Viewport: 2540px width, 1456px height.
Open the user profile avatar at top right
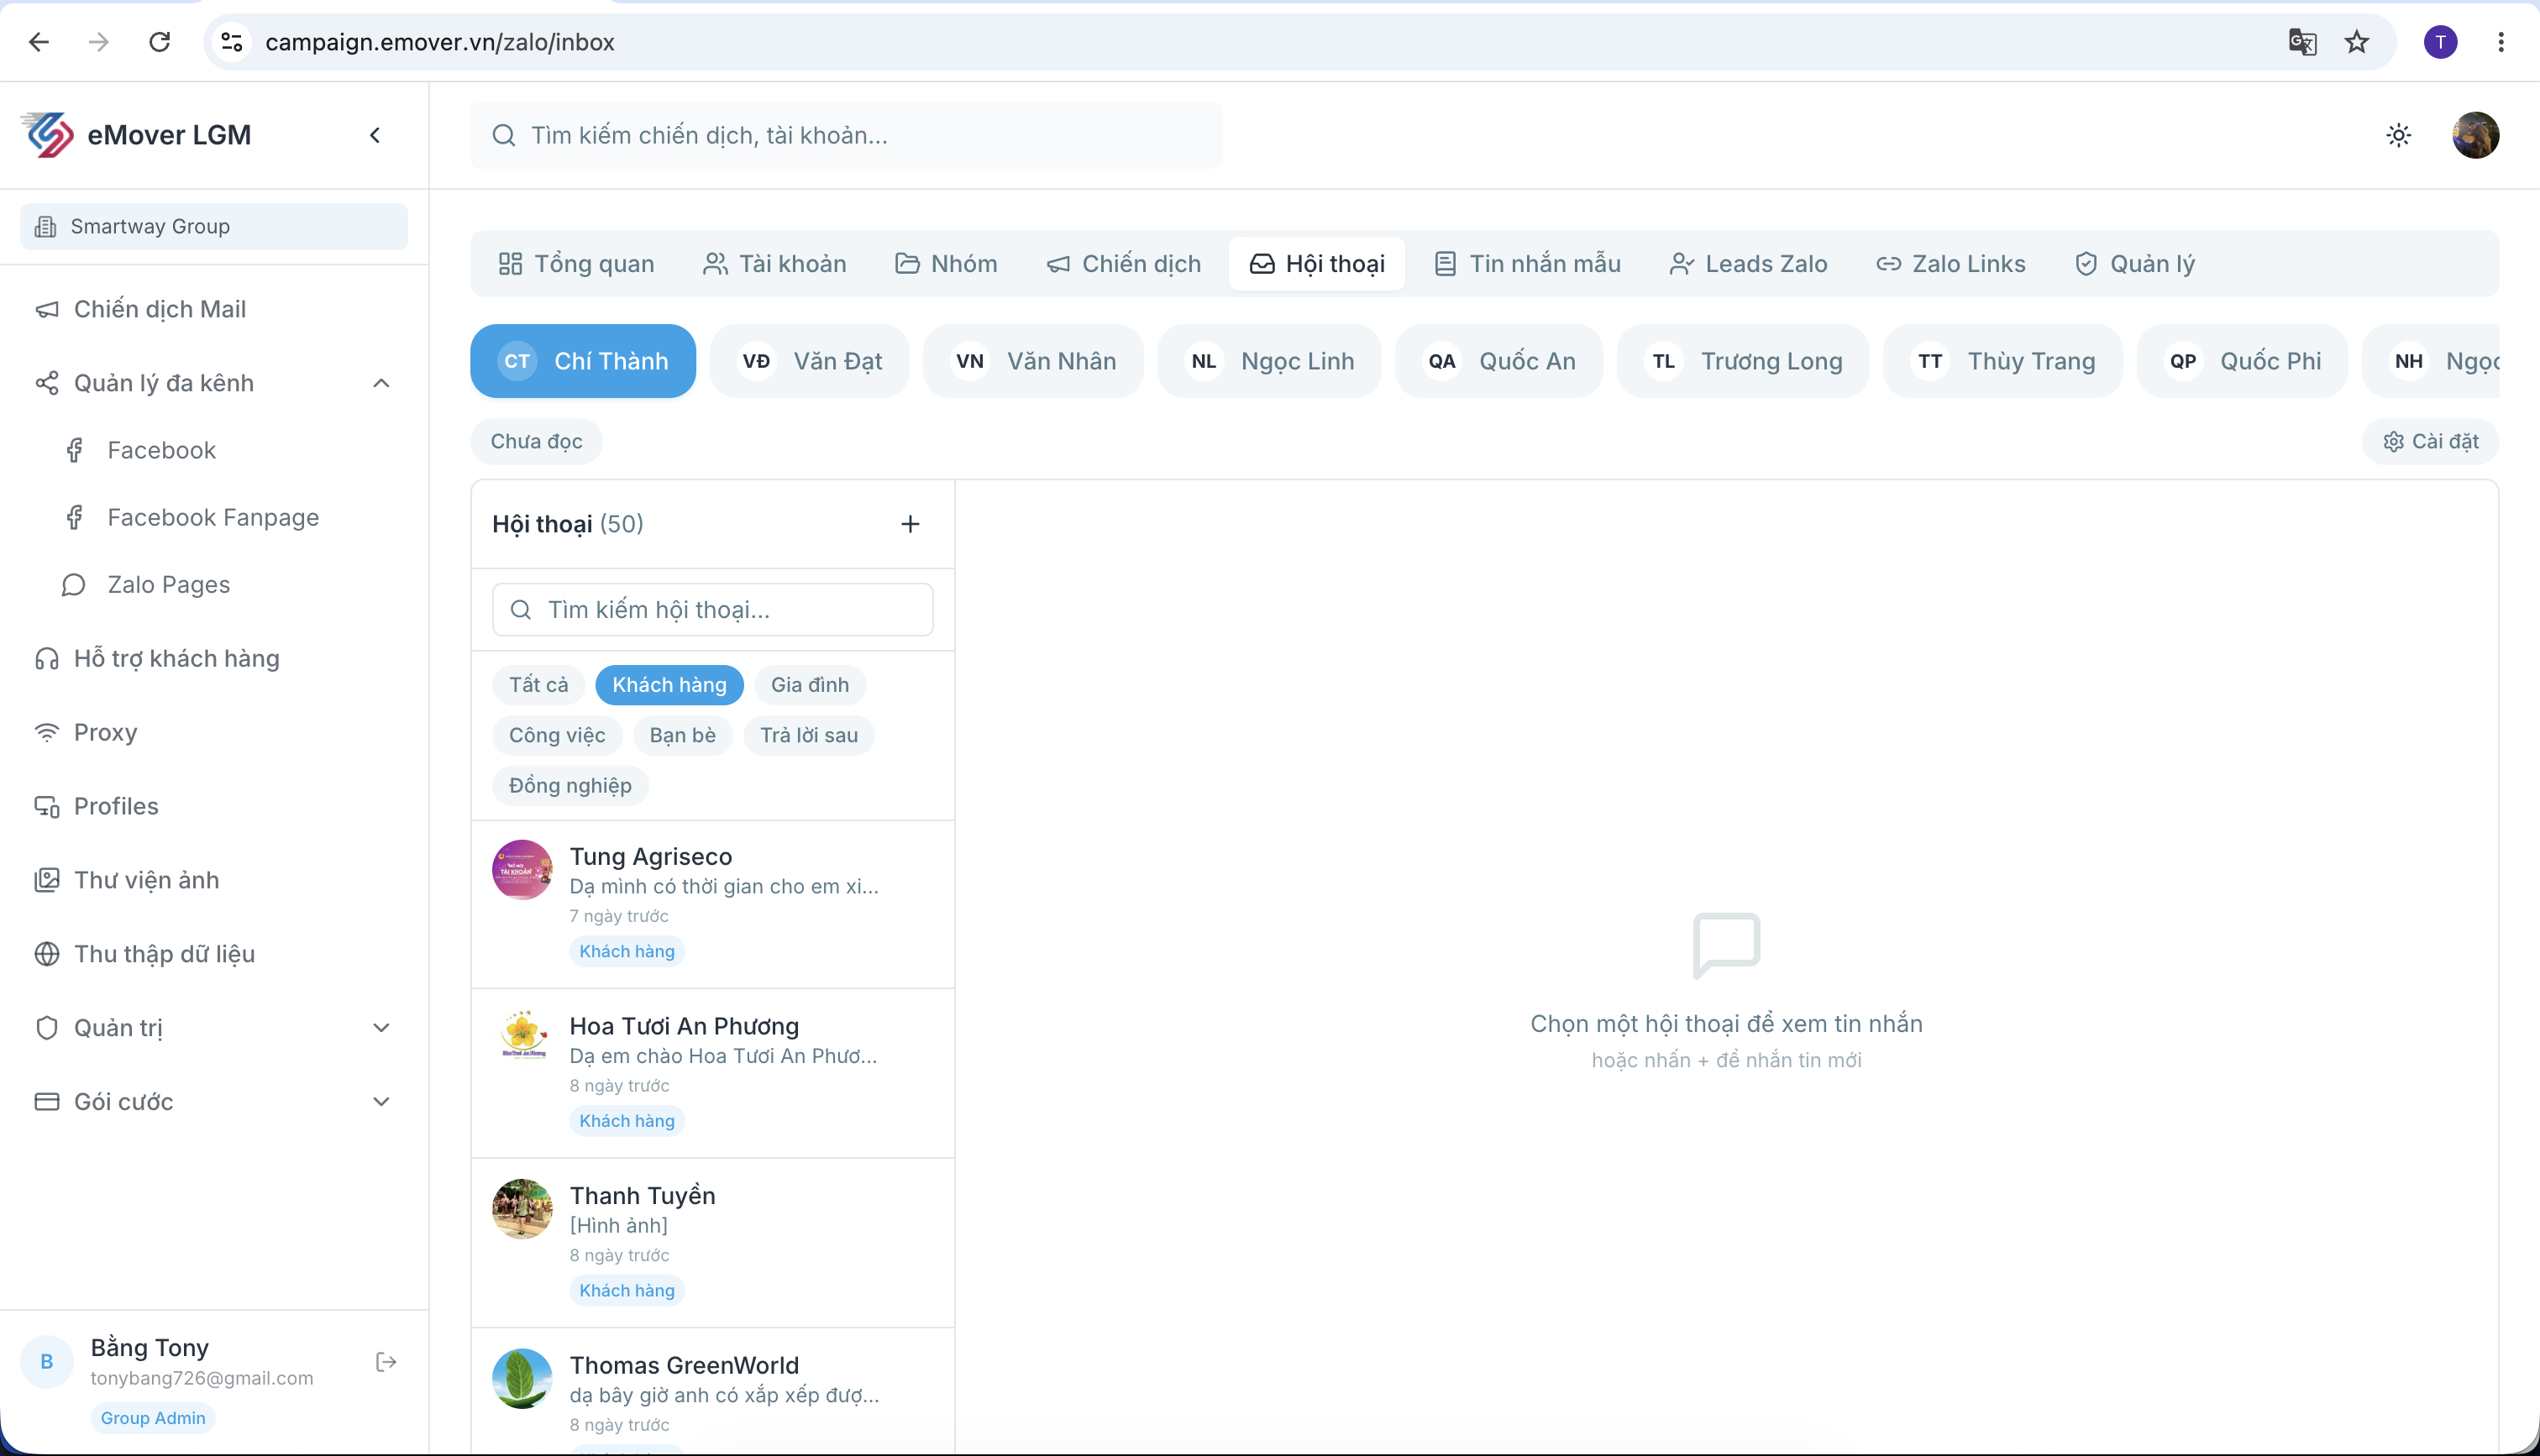click(2475, 135)
